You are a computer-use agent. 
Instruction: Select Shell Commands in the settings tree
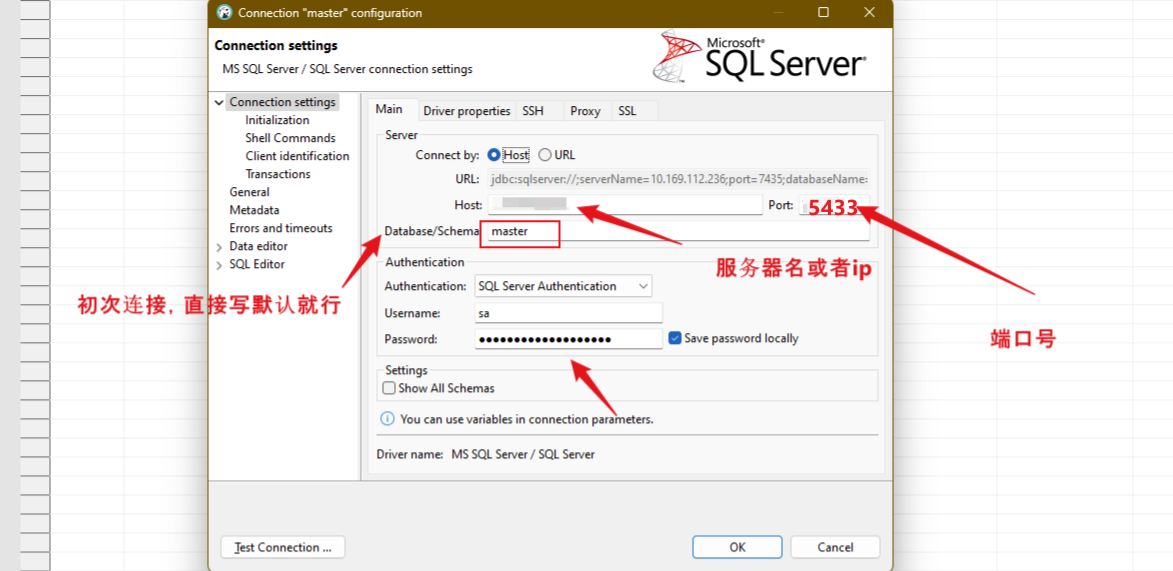pos(290,138)
